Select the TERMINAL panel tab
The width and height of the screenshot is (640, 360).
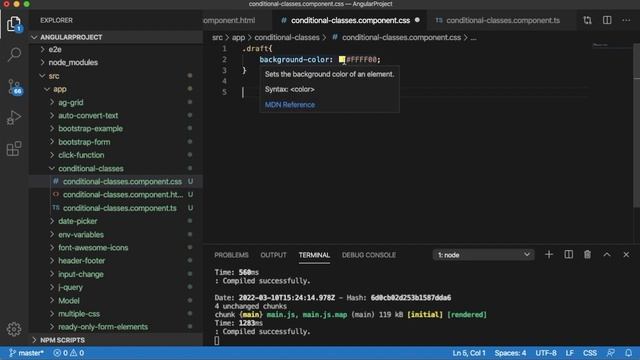coord(314,255)
